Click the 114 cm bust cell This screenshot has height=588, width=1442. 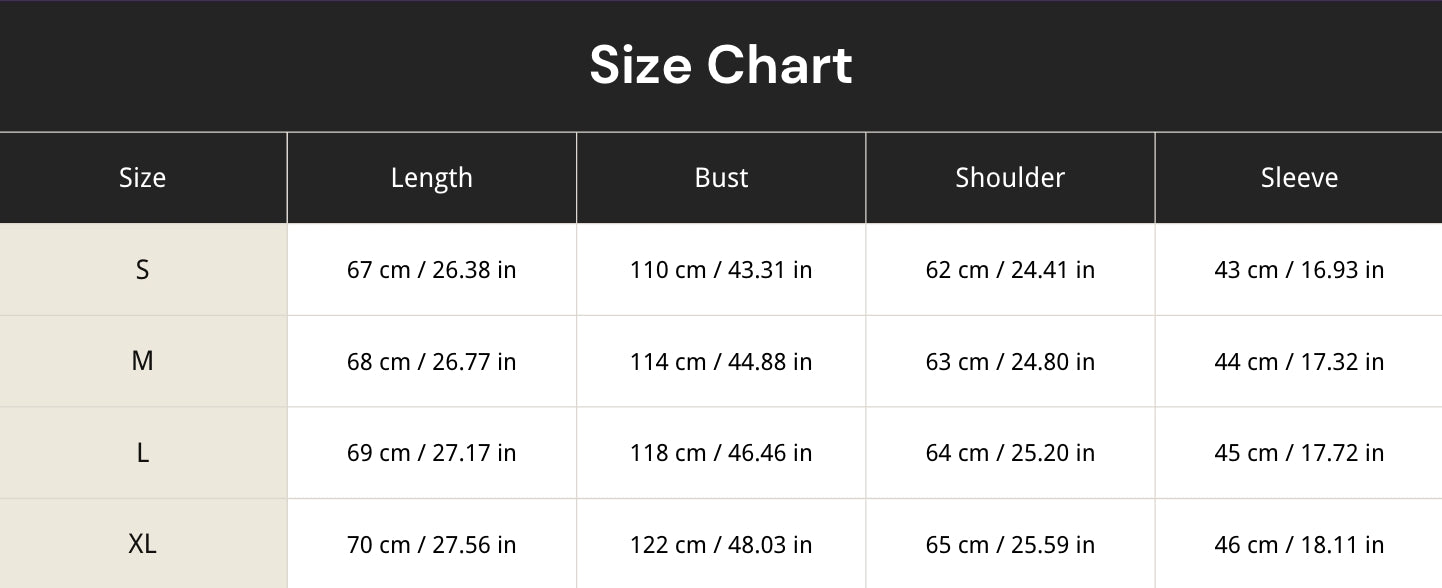pos(721,361)
